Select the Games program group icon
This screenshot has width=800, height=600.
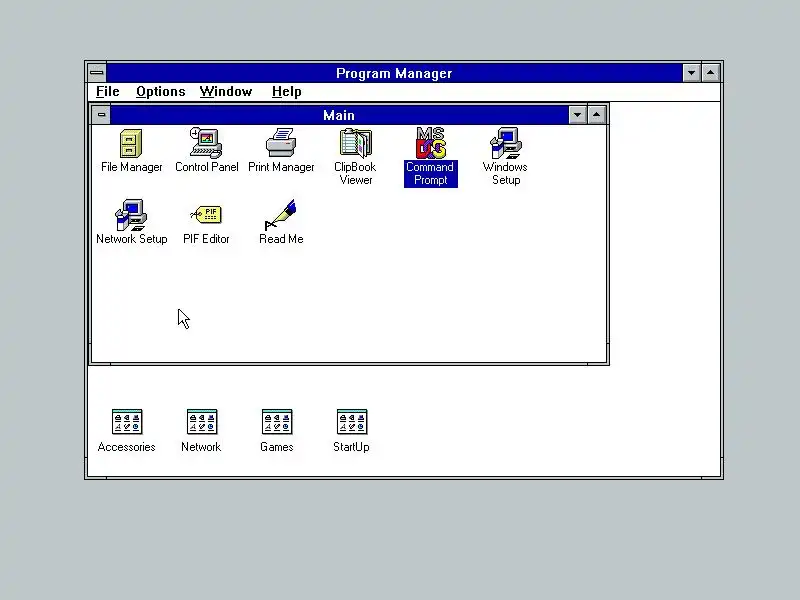pyautogui.click(x=277, y=422)
